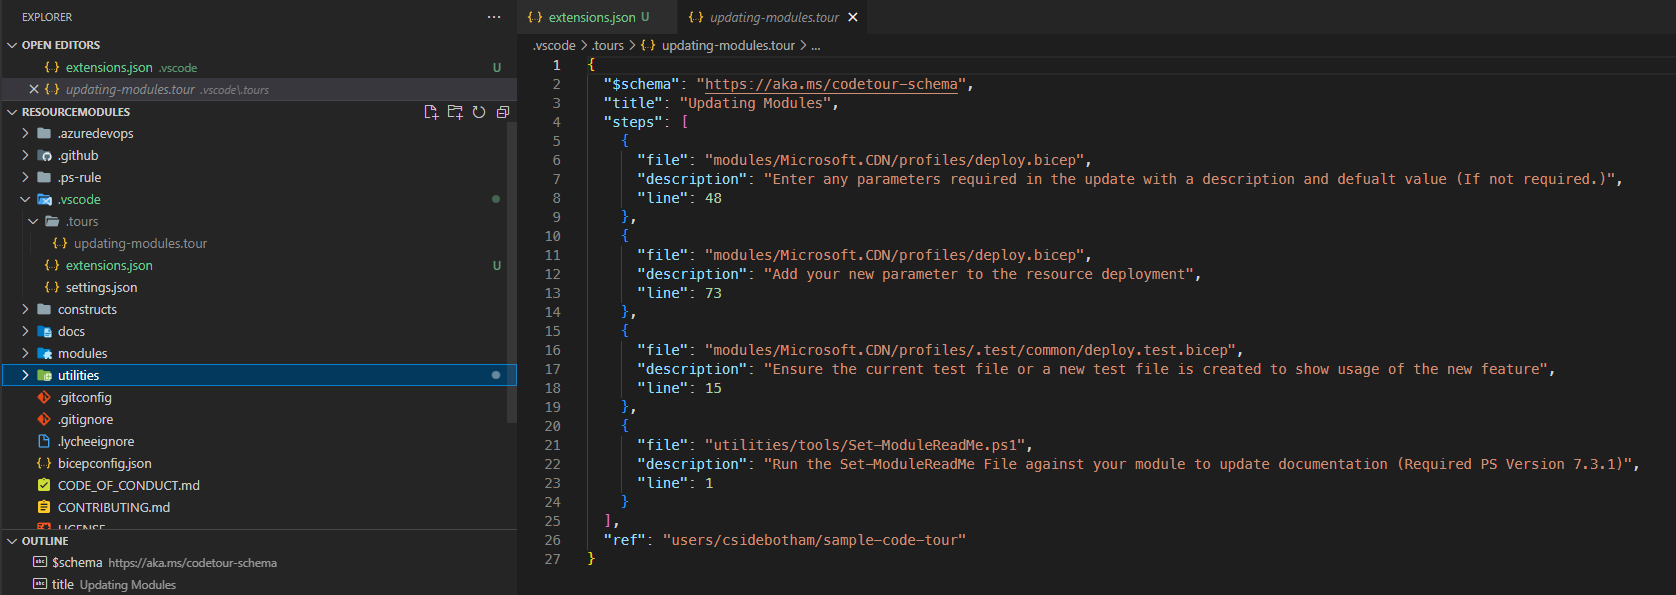1676x595 pixels.
Task: Collapse the .tours folder
Action: point(33,221)
